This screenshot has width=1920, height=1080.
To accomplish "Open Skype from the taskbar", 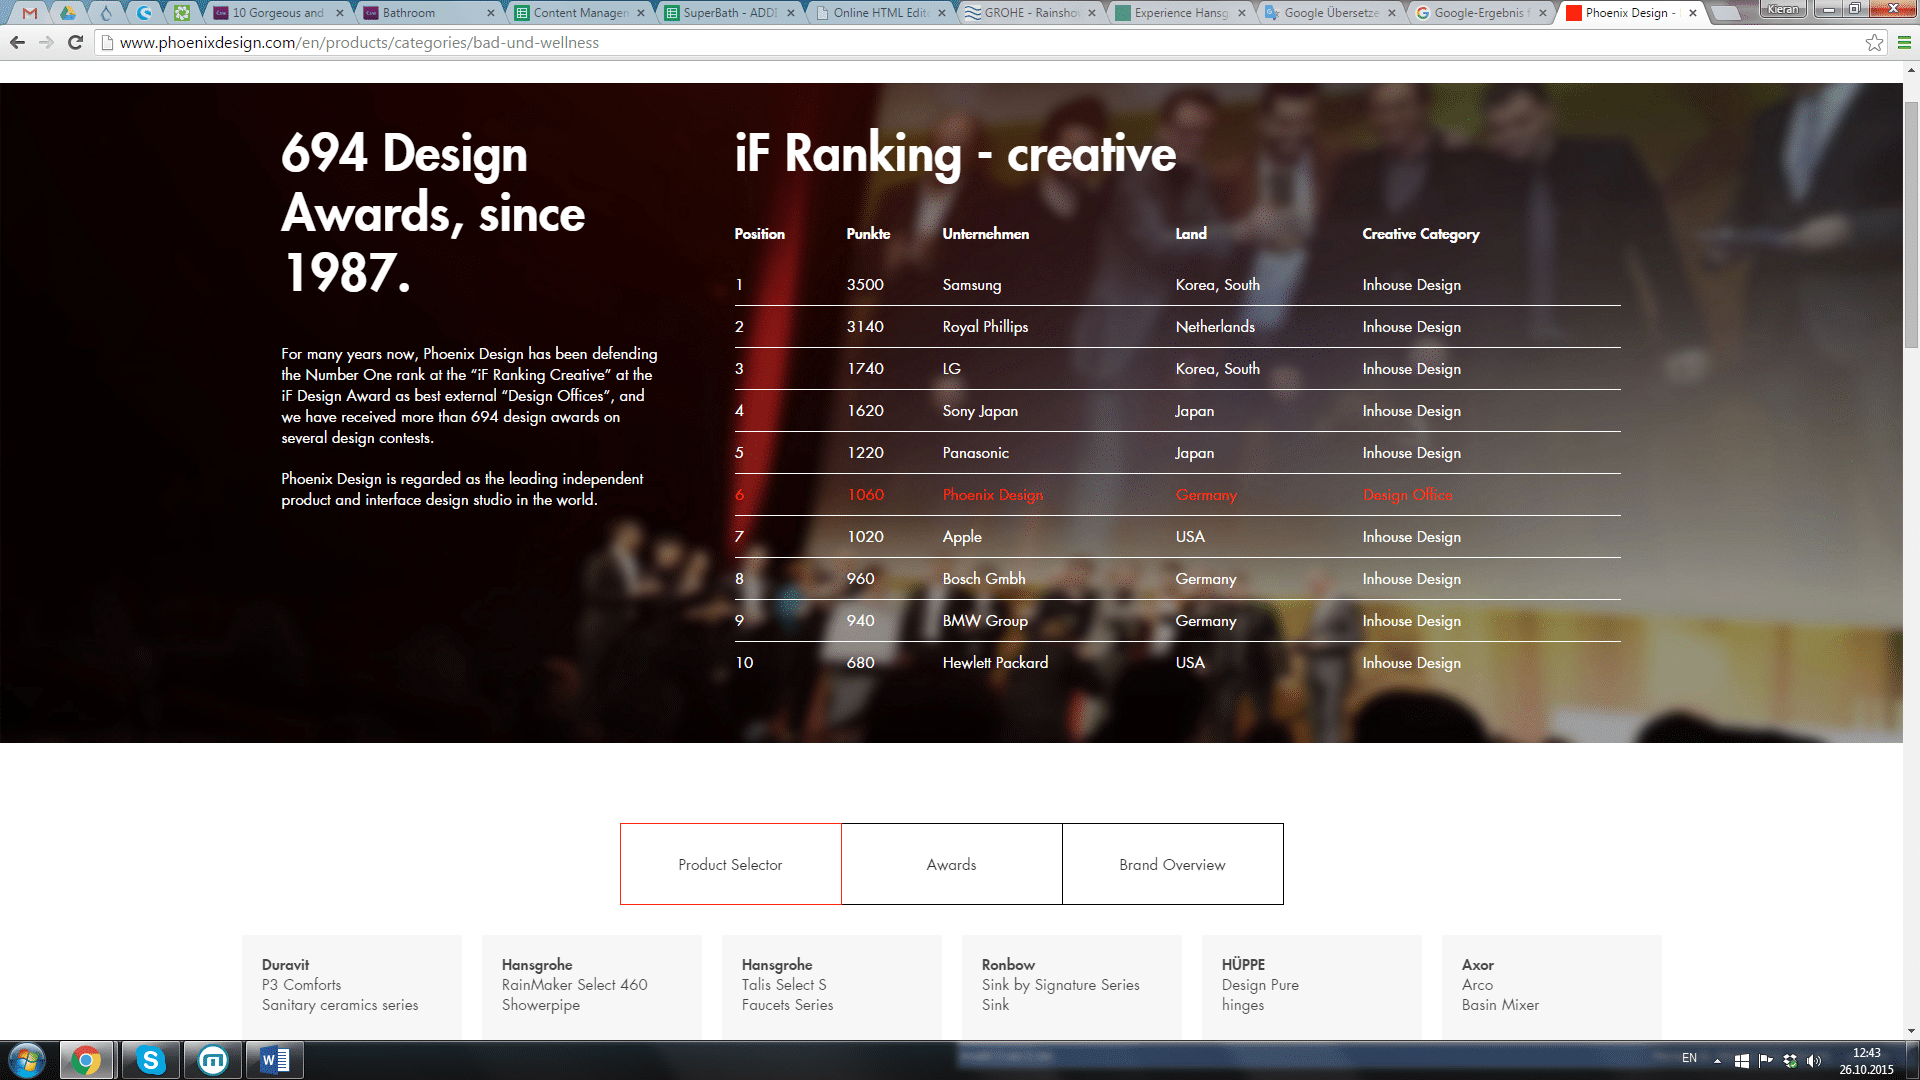I will [x=150, y=1060].
